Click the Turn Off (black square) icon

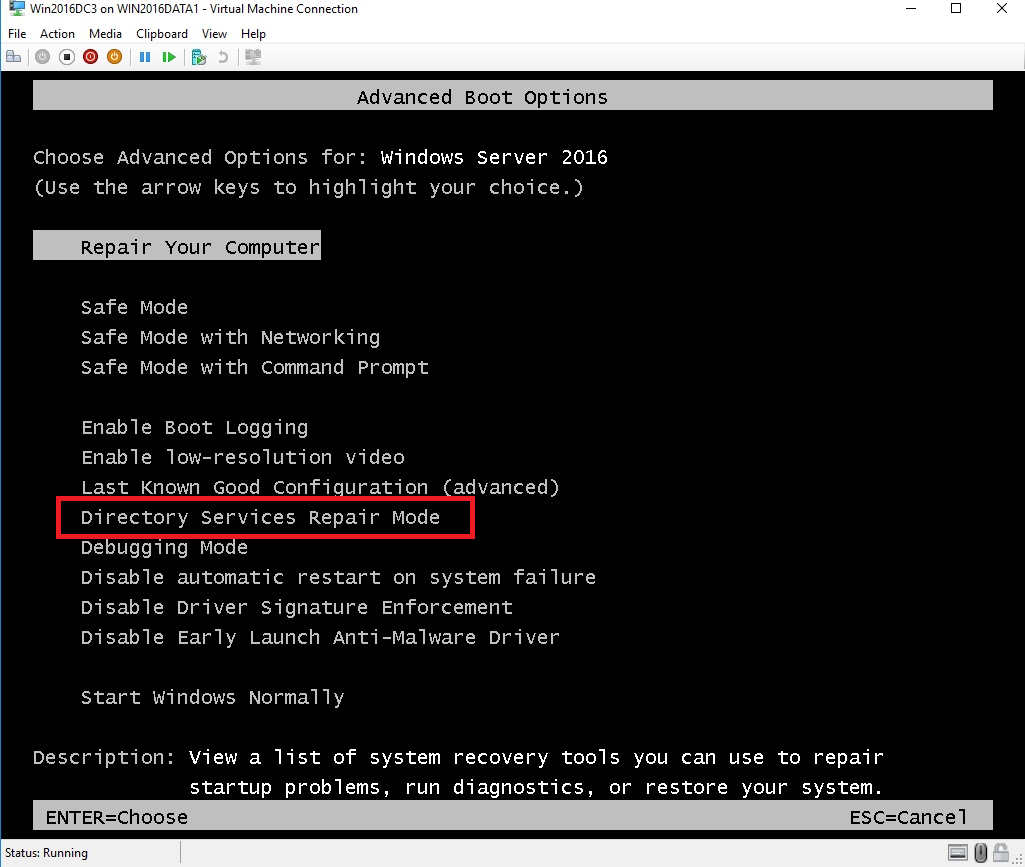pyautogui.click(x=67, y=57)
